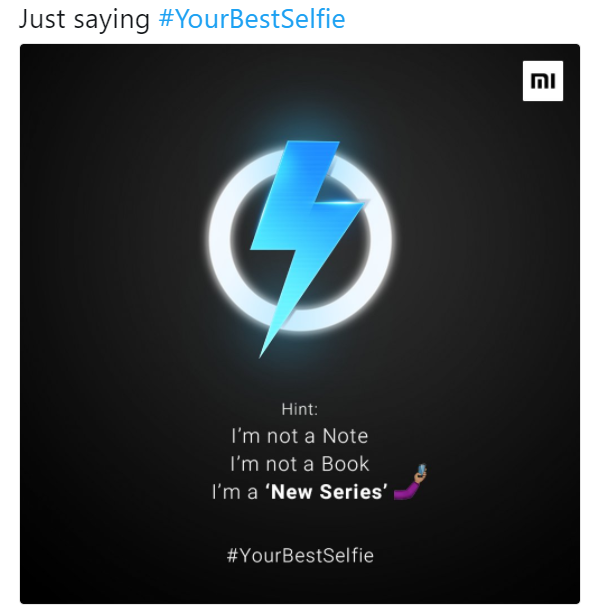Open the blue #YourBestSelfie hashtag link

tap(252, 19)
